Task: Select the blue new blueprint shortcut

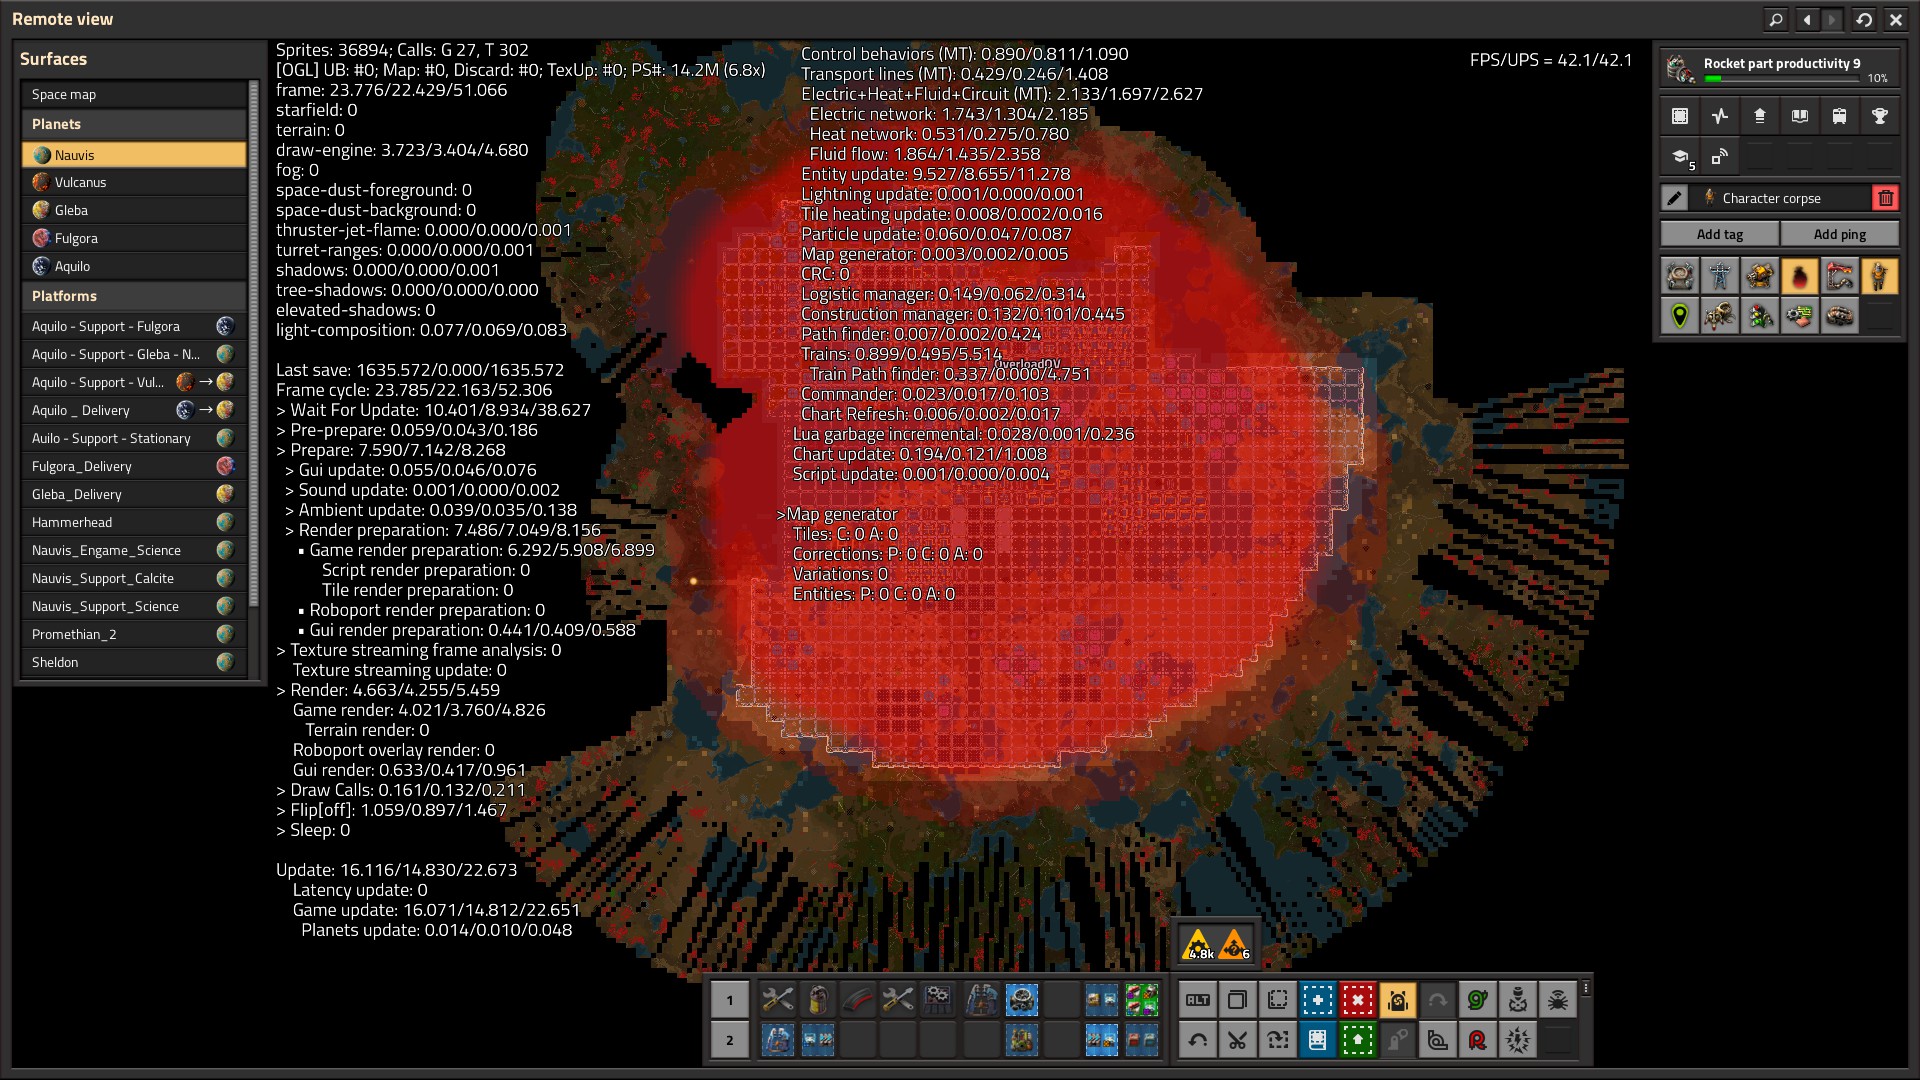Action: [1318, 1000]
